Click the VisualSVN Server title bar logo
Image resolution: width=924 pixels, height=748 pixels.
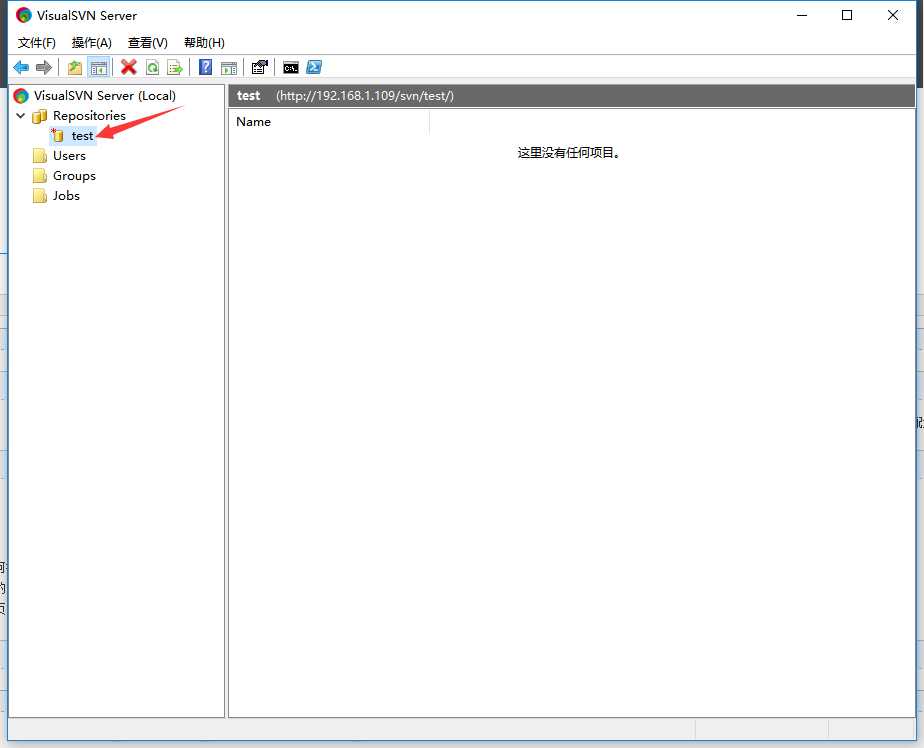coord(24,15)
